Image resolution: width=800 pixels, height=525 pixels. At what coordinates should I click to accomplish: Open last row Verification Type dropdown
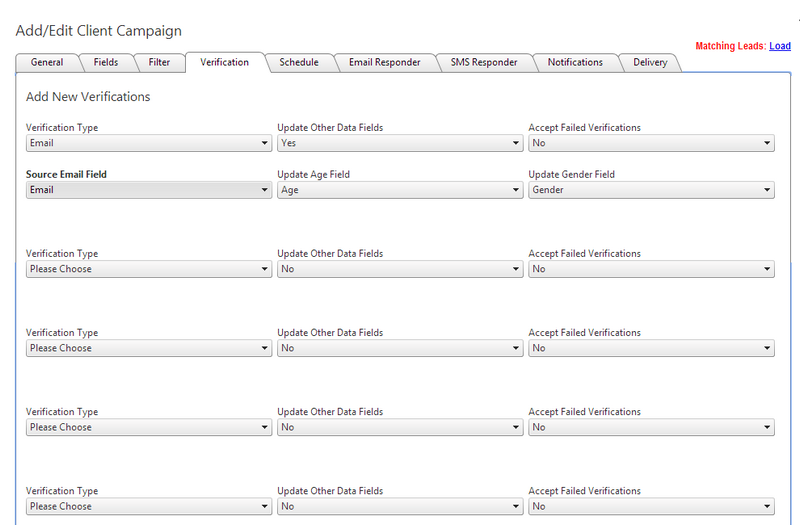149,506
